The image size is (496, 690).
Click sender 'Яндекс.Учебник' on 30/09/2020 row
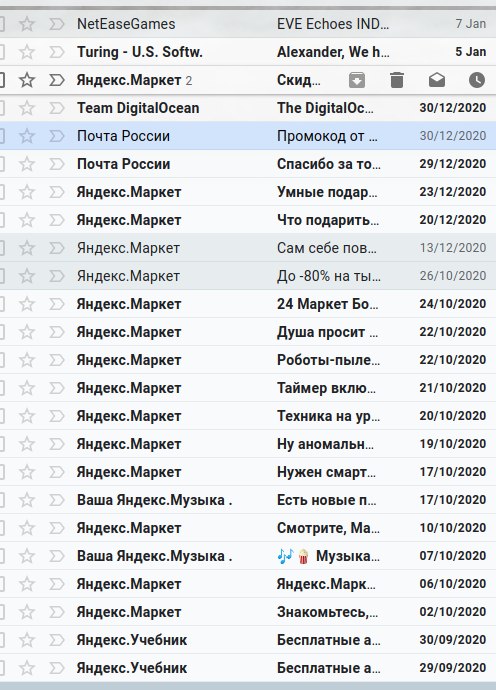(x=132, y=640)
